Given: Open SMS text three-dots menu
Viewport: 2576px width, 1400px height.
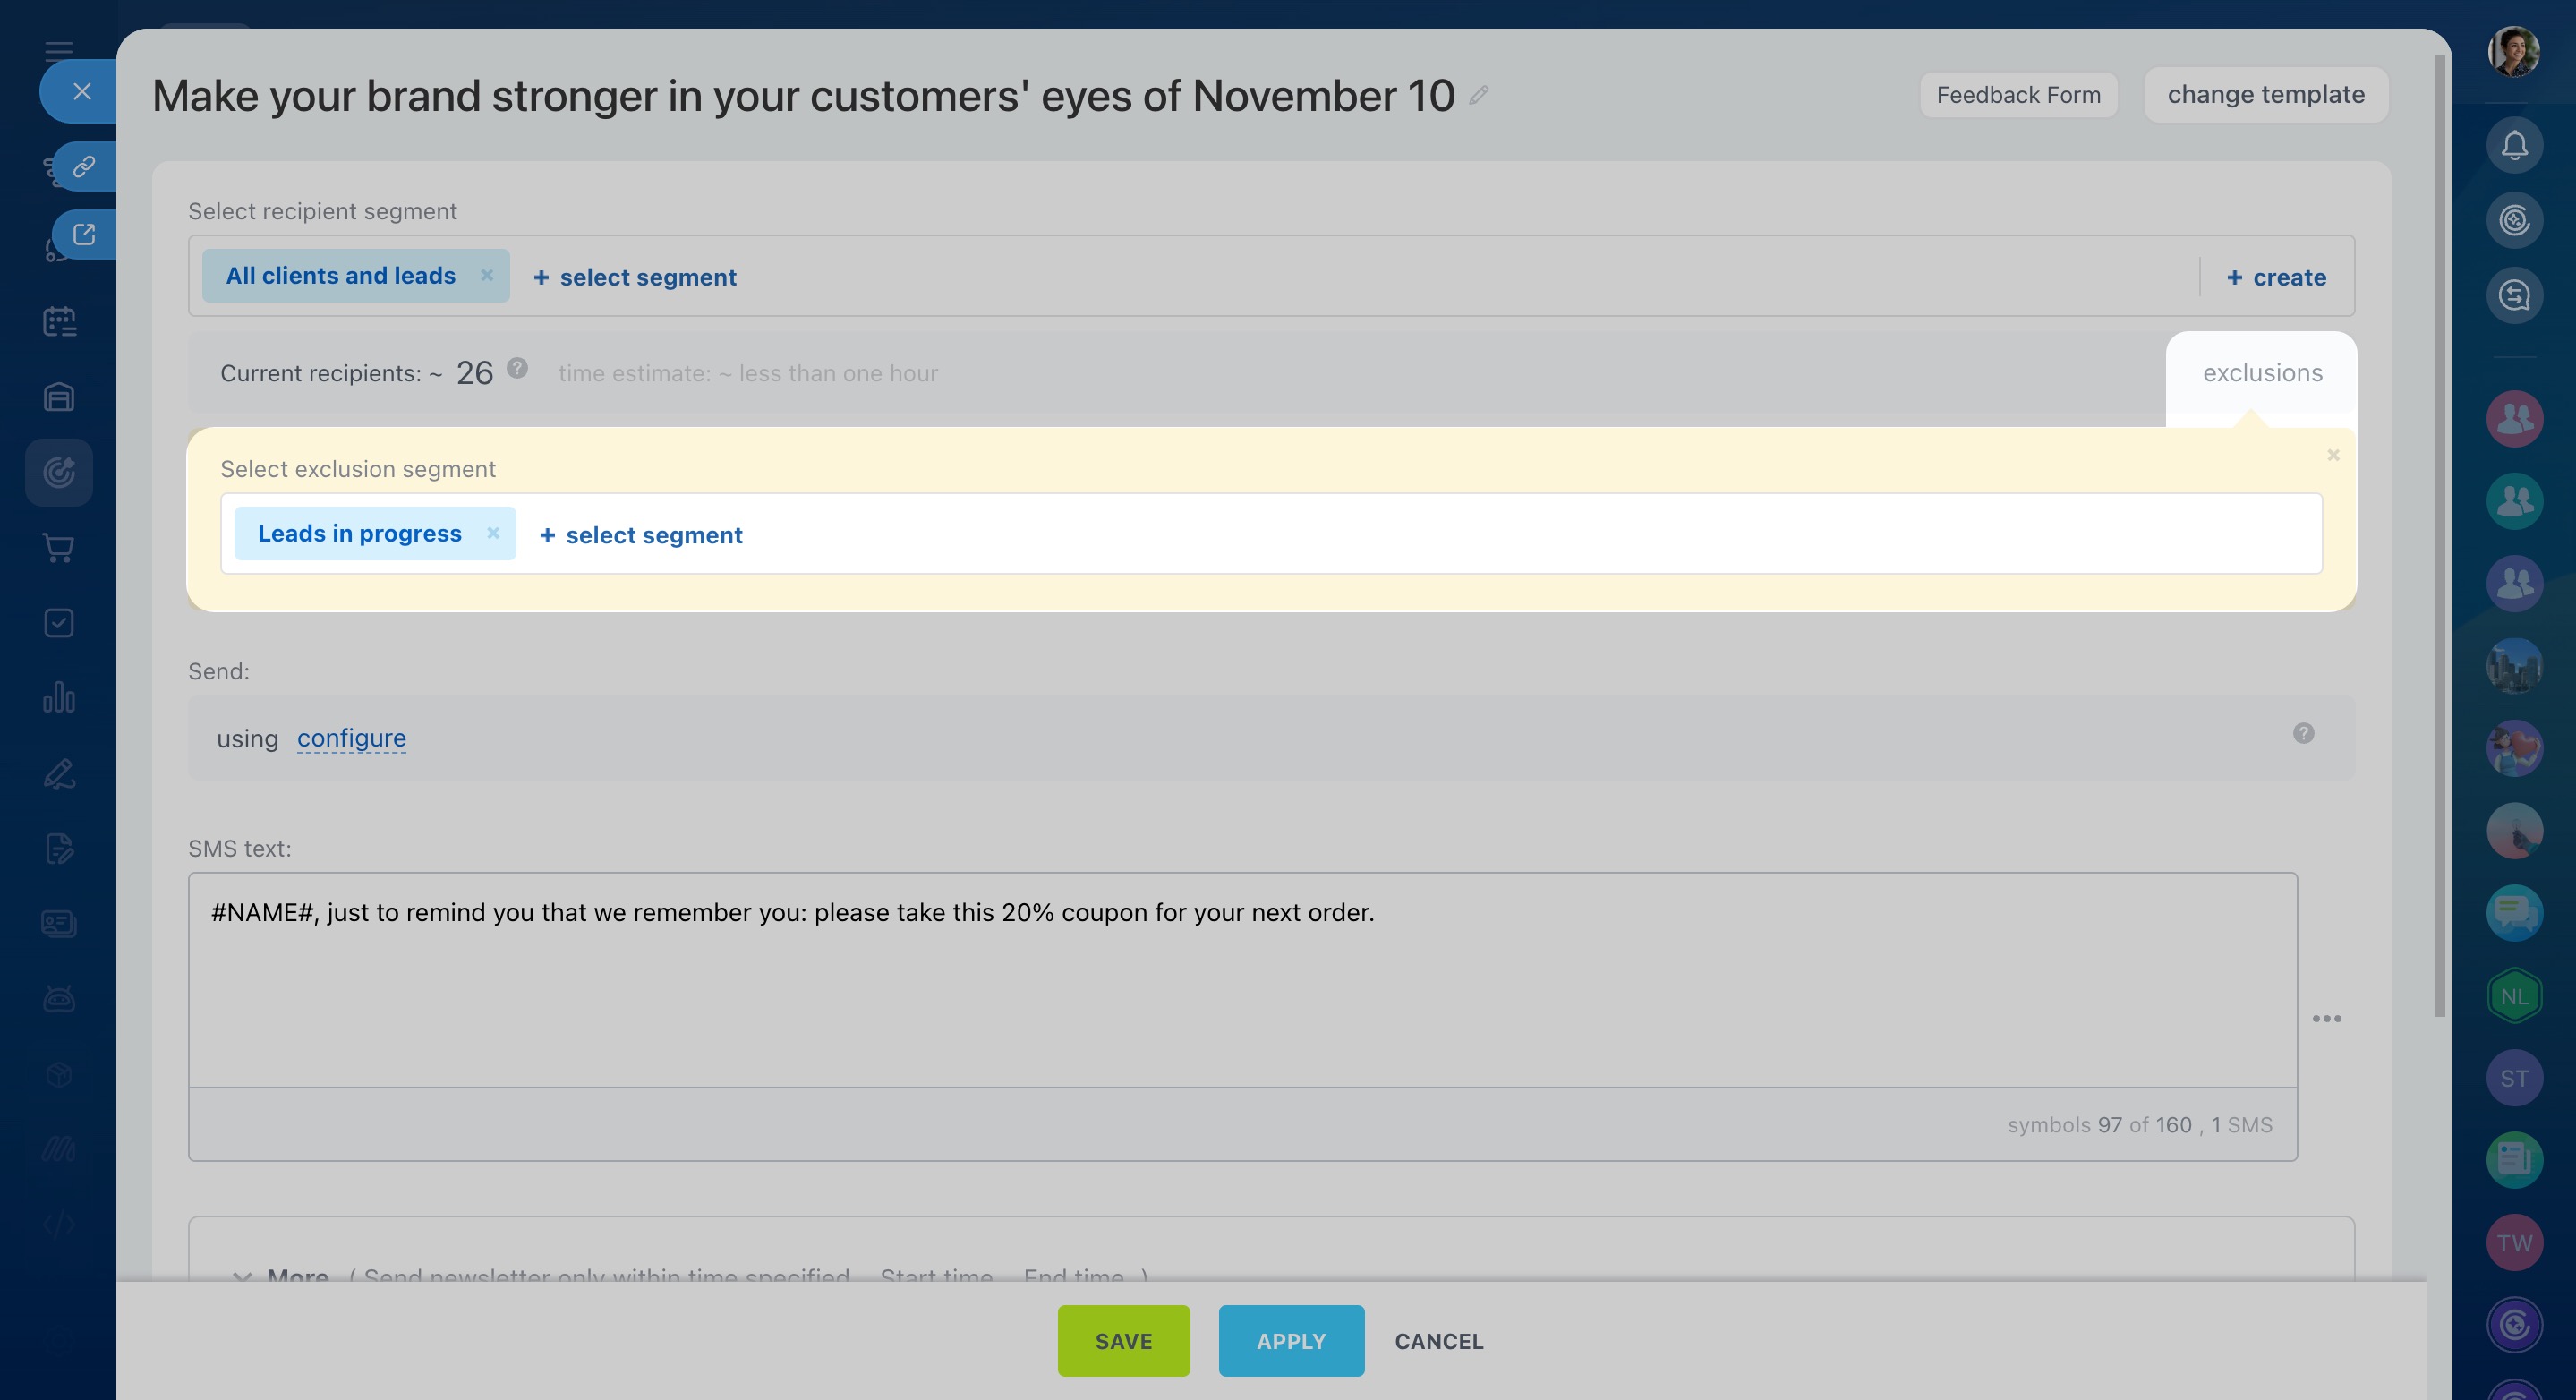Looking at the screenshot, I should (x=2326, y=1019).
